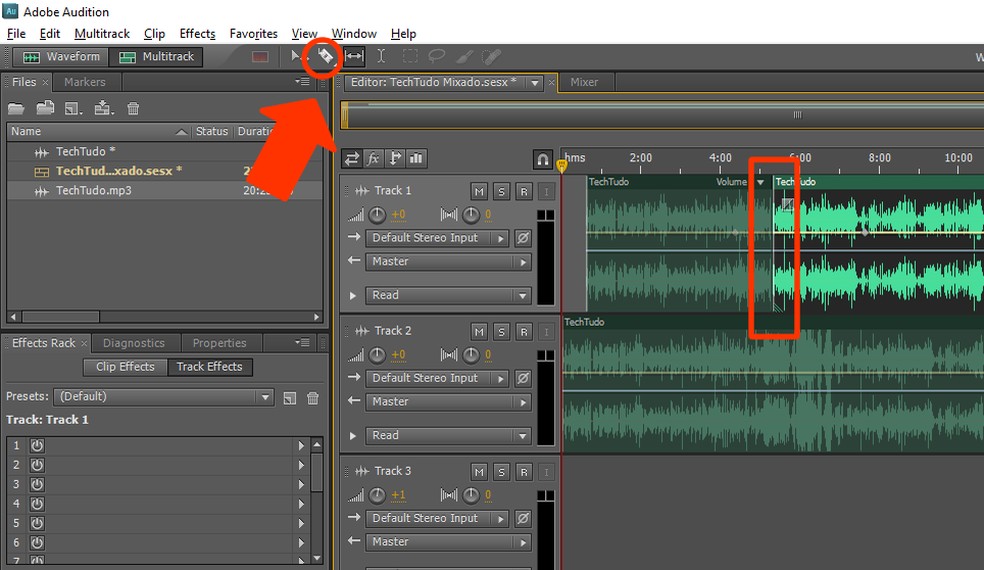Toggle Track 3 polarity reverse icon
The width and height of the screenshot is (984, 570).
coord(523,518)
